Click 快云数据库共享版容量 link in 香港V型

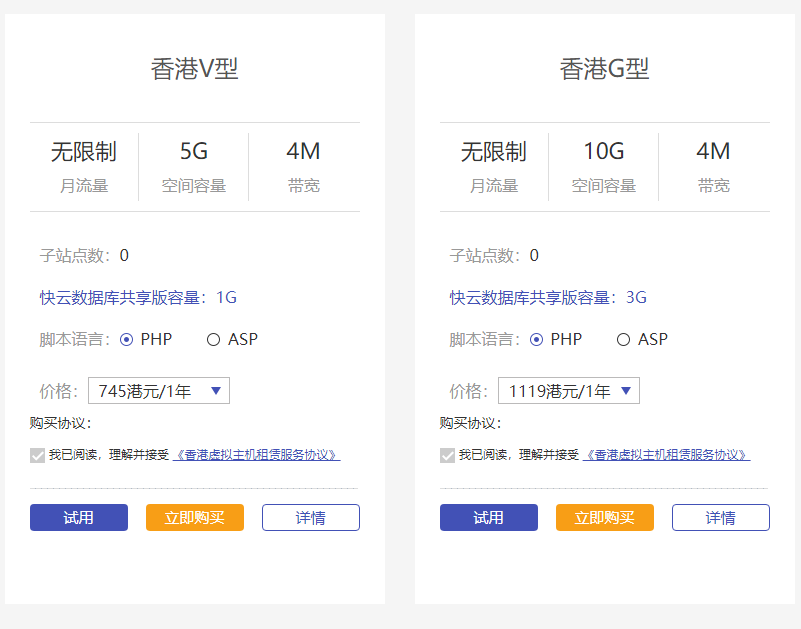122,297
